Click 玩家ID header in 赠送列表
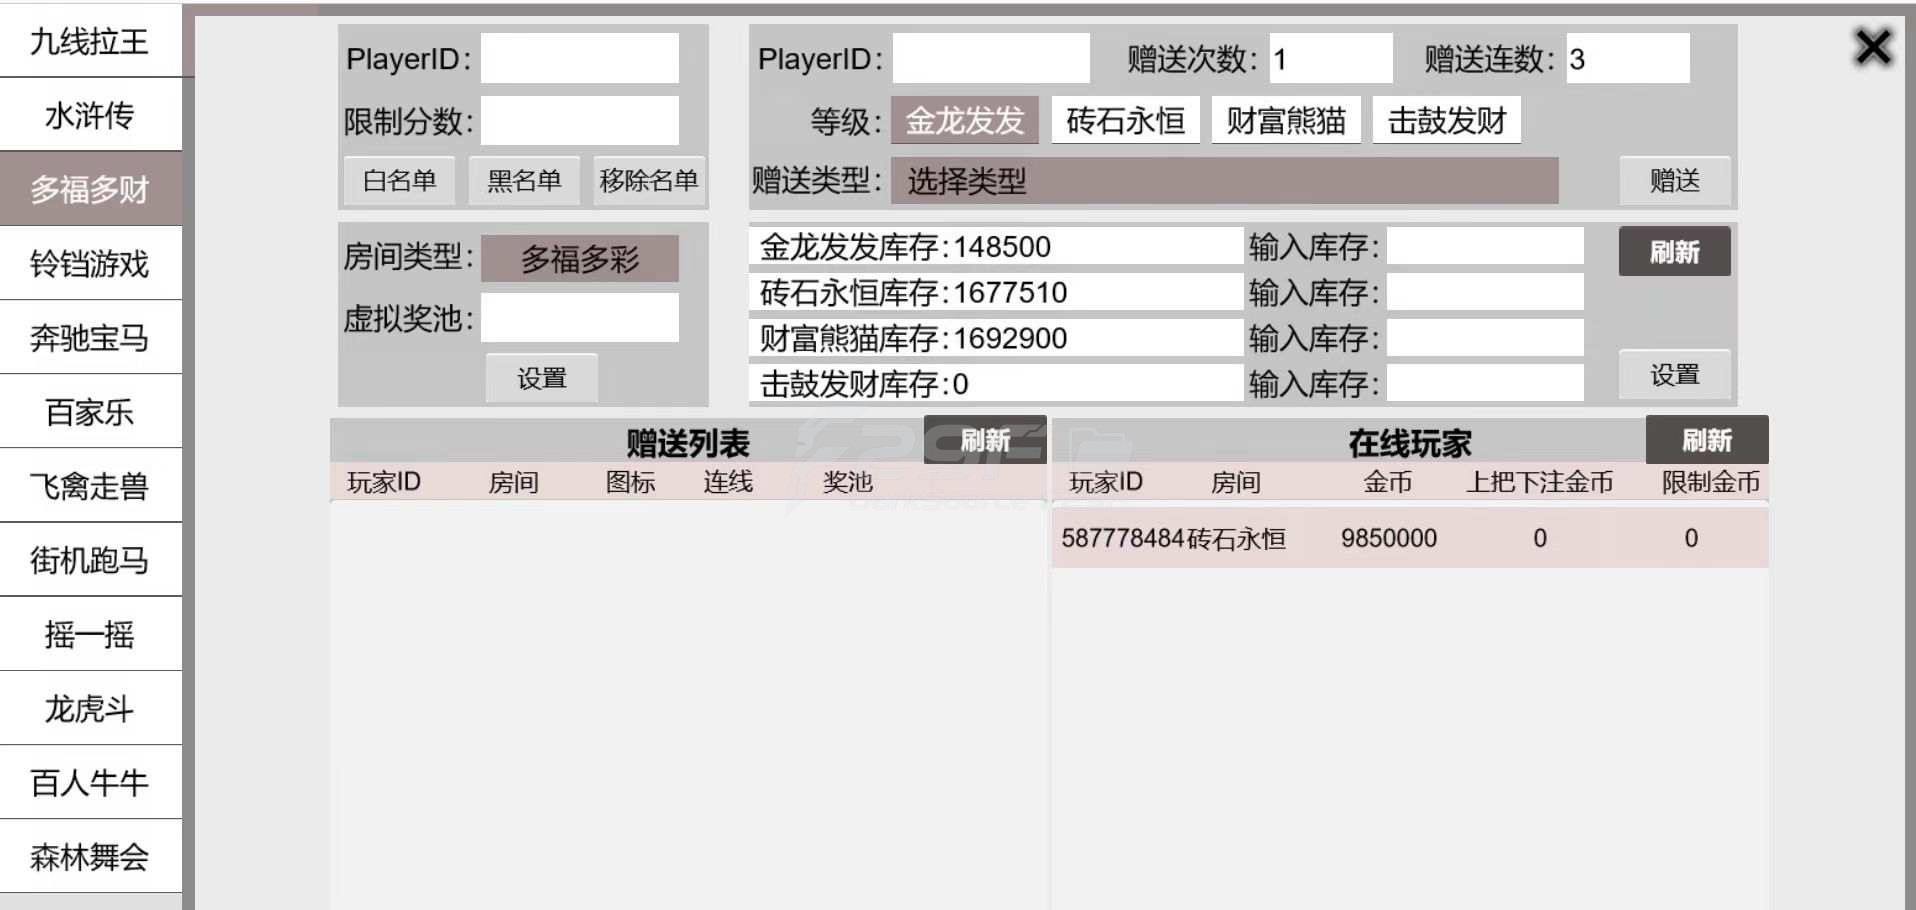The width and height of the screenshot is (1916, 910). click(384, 482)
